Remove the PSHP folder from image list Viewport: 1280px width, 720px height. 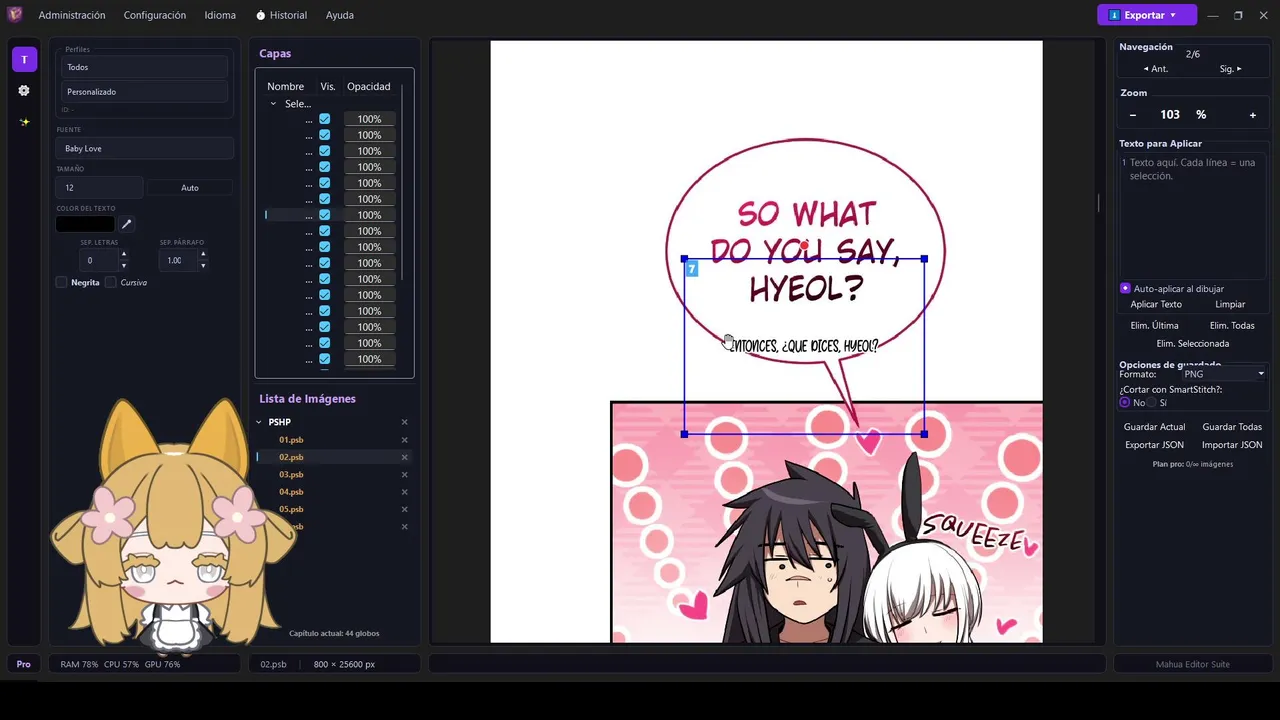point(405,422)
